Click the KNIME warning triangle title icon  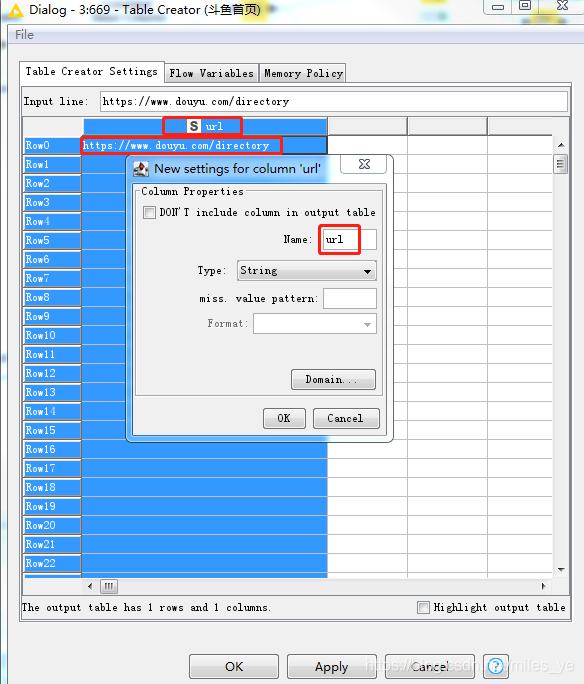point(16,10)
